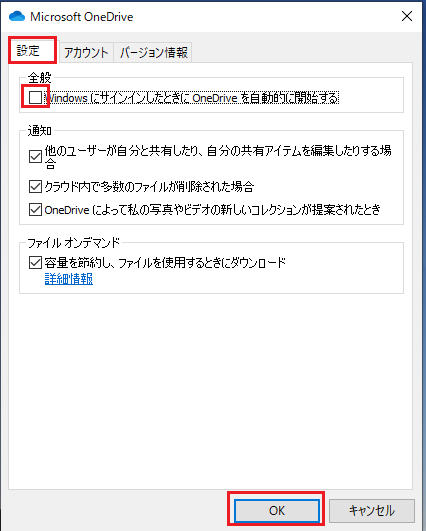Enable the auto-start OneDrive at Windows sign-in checkbox

point(35,98)
